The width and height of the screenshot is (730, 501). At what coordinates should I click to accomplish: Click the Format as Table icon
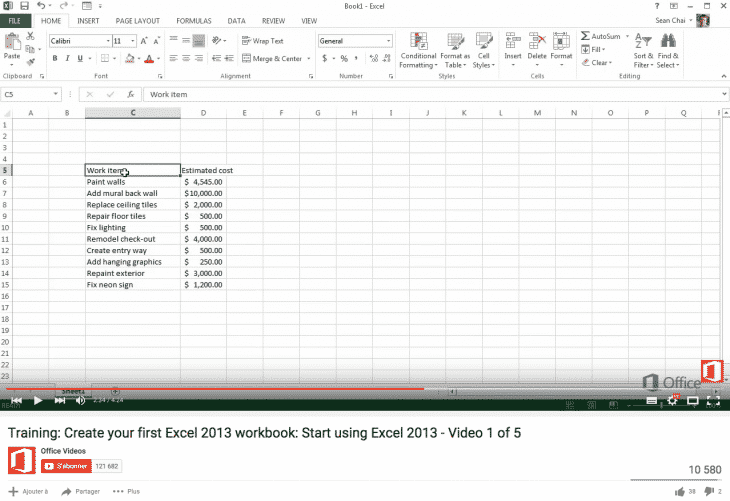tap(455, 50)
